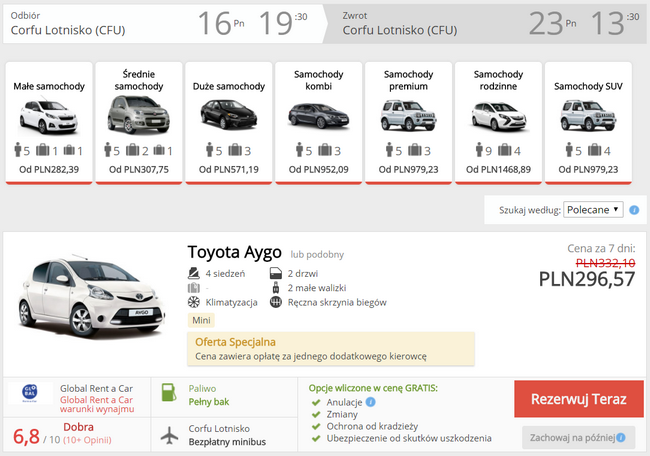Select the Samochody SUV category card
This screenshot has width=650, height=456.
tap(588, 123)
